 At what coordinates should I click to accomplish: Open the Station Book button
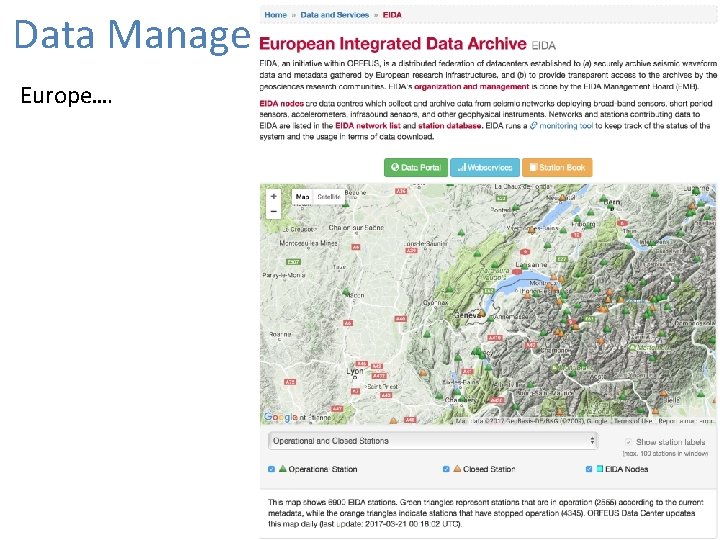coord(557,168)
